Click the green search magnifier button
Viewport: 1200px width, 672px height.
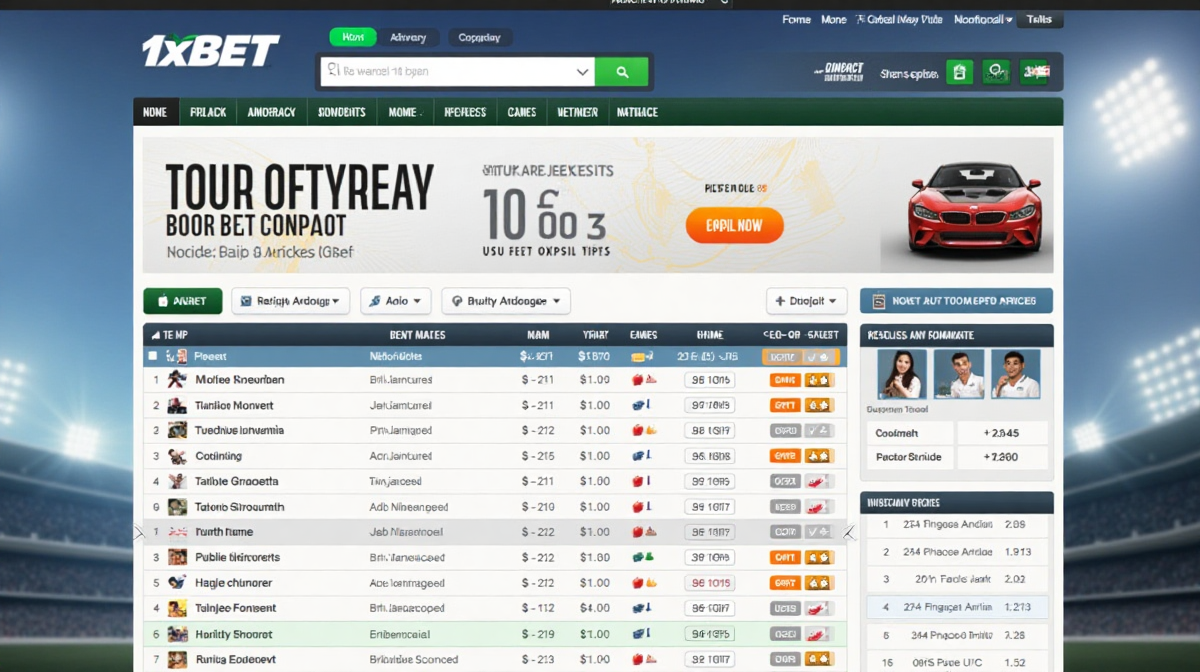click(x=622, y=72)
